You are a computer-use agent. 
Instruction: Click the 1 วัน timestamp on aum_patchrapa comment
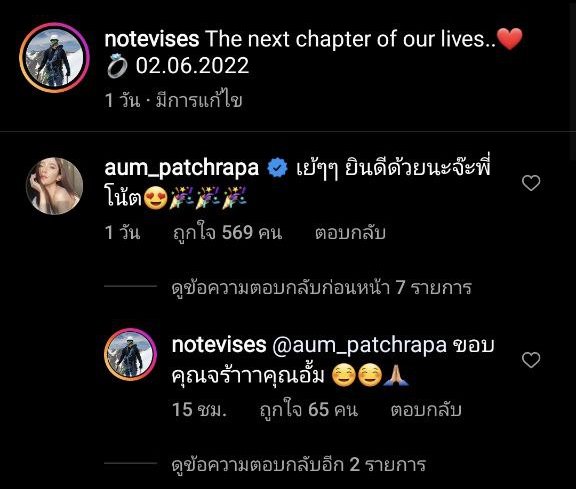122,233
